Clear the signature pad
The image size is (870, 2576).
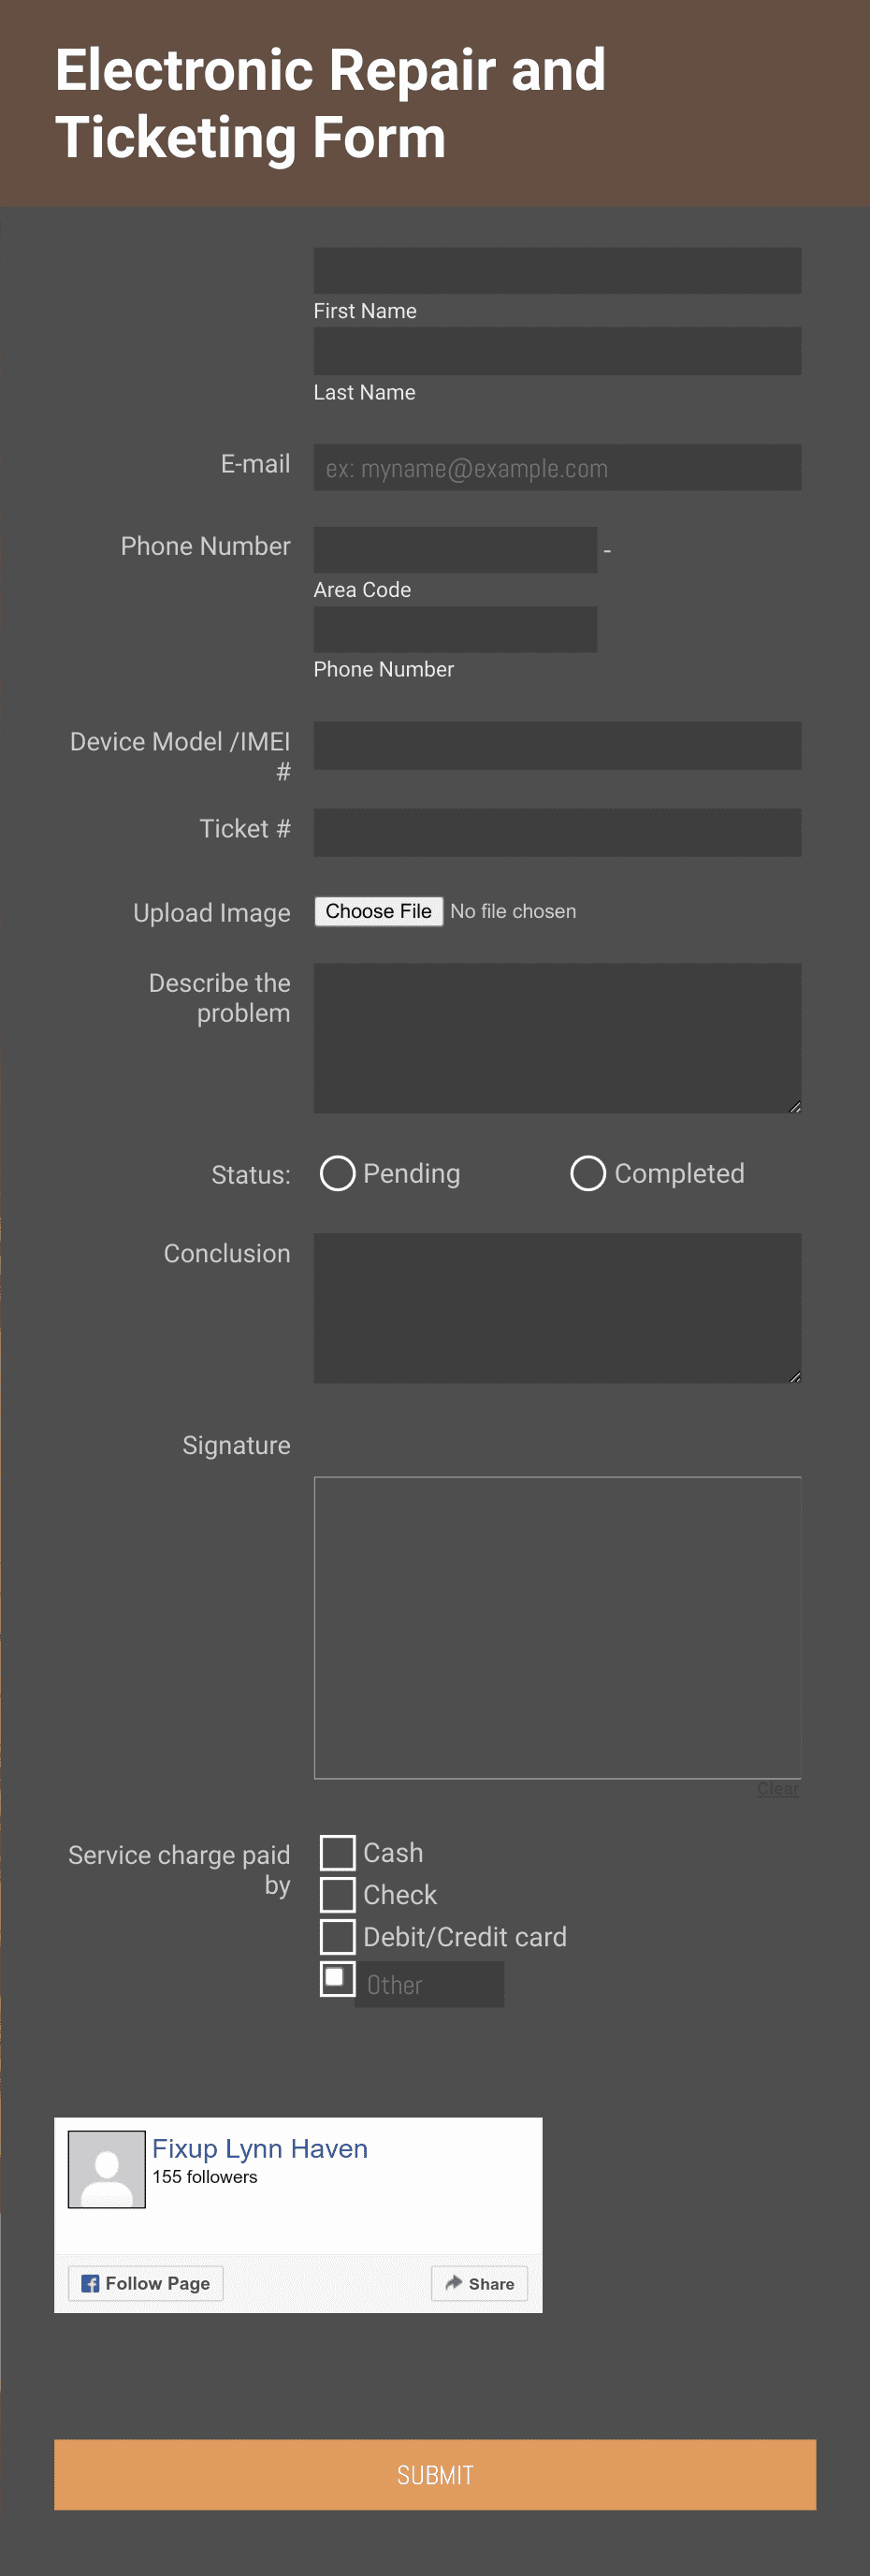point(778,1789)
